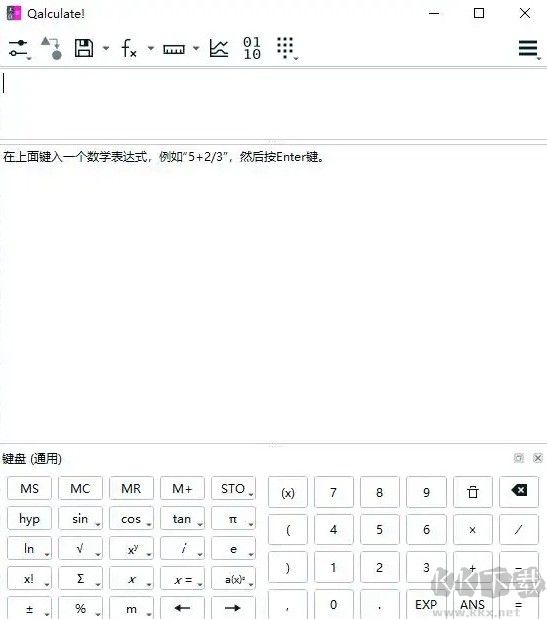The width and height of the screenshot is (547, 619).
Task: Click the sin function button
Action: tap(80, 518)
